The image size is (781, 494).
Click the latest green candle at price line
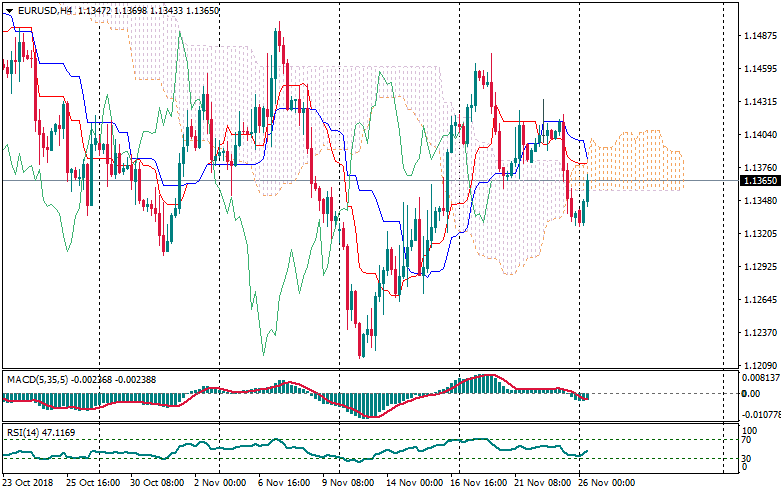pos(586,190)
